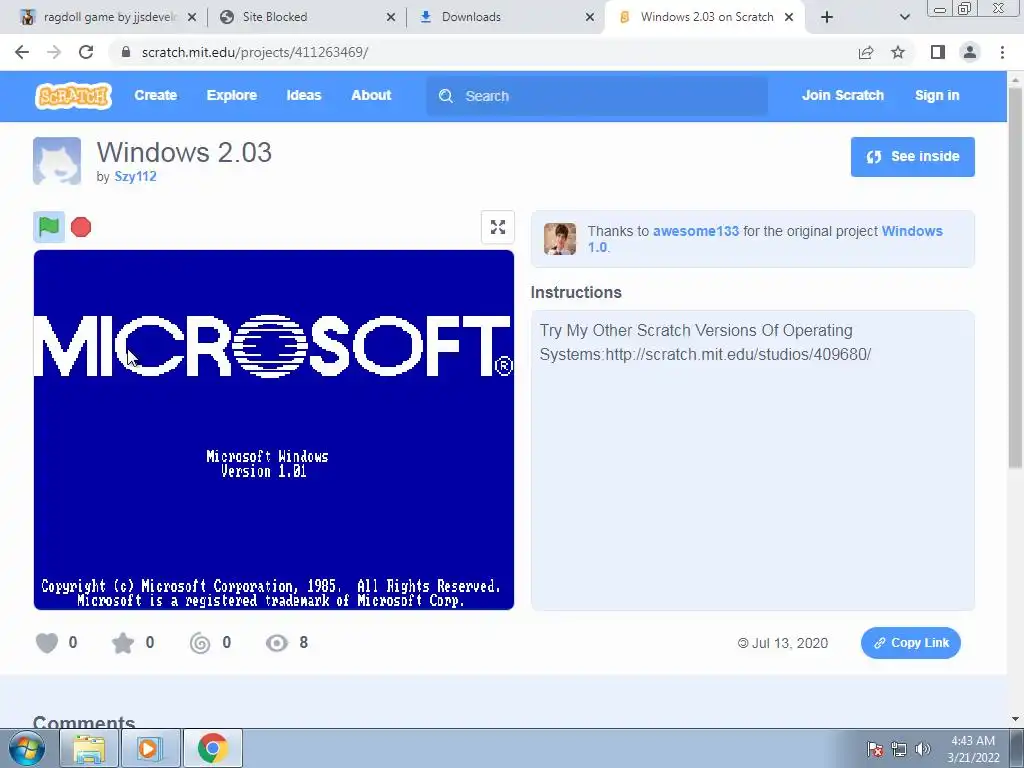The width and height of the screenshot is (1024, 768).
Task: Click the green flag to start project
Action: [x=49, y=227]
